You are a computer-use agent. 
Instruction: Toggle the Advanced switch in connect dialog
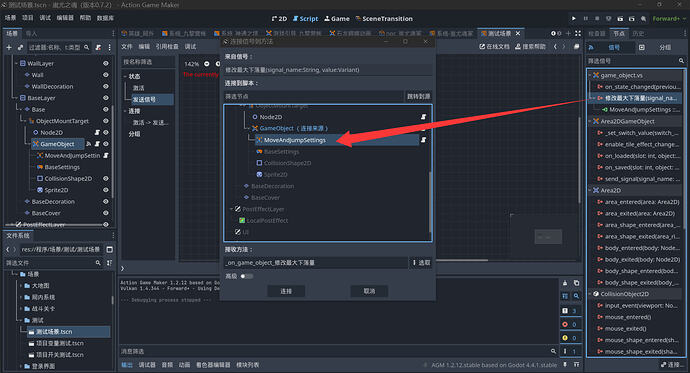click(246, 276)
